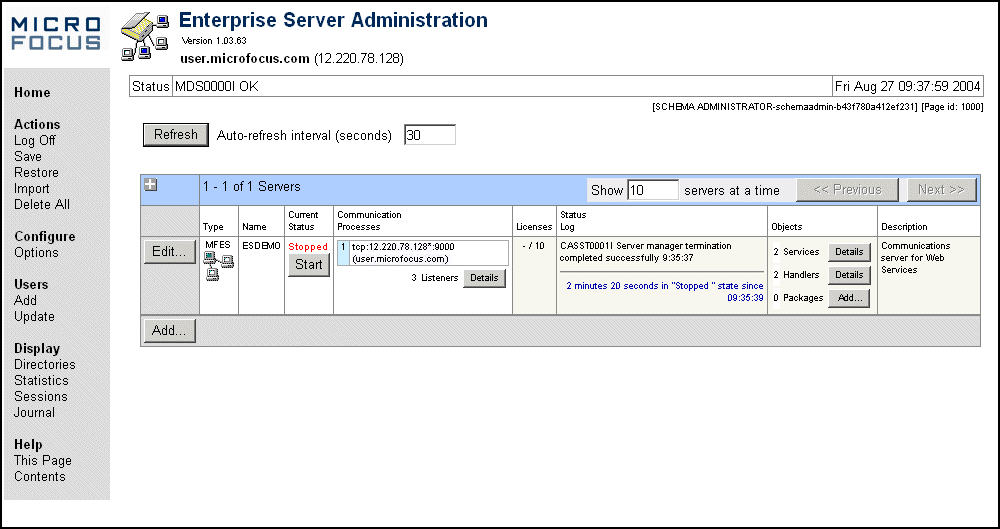View Sessions under Display
The height and width of the screenshot is (529, 1000).
[x=41, y=396]
